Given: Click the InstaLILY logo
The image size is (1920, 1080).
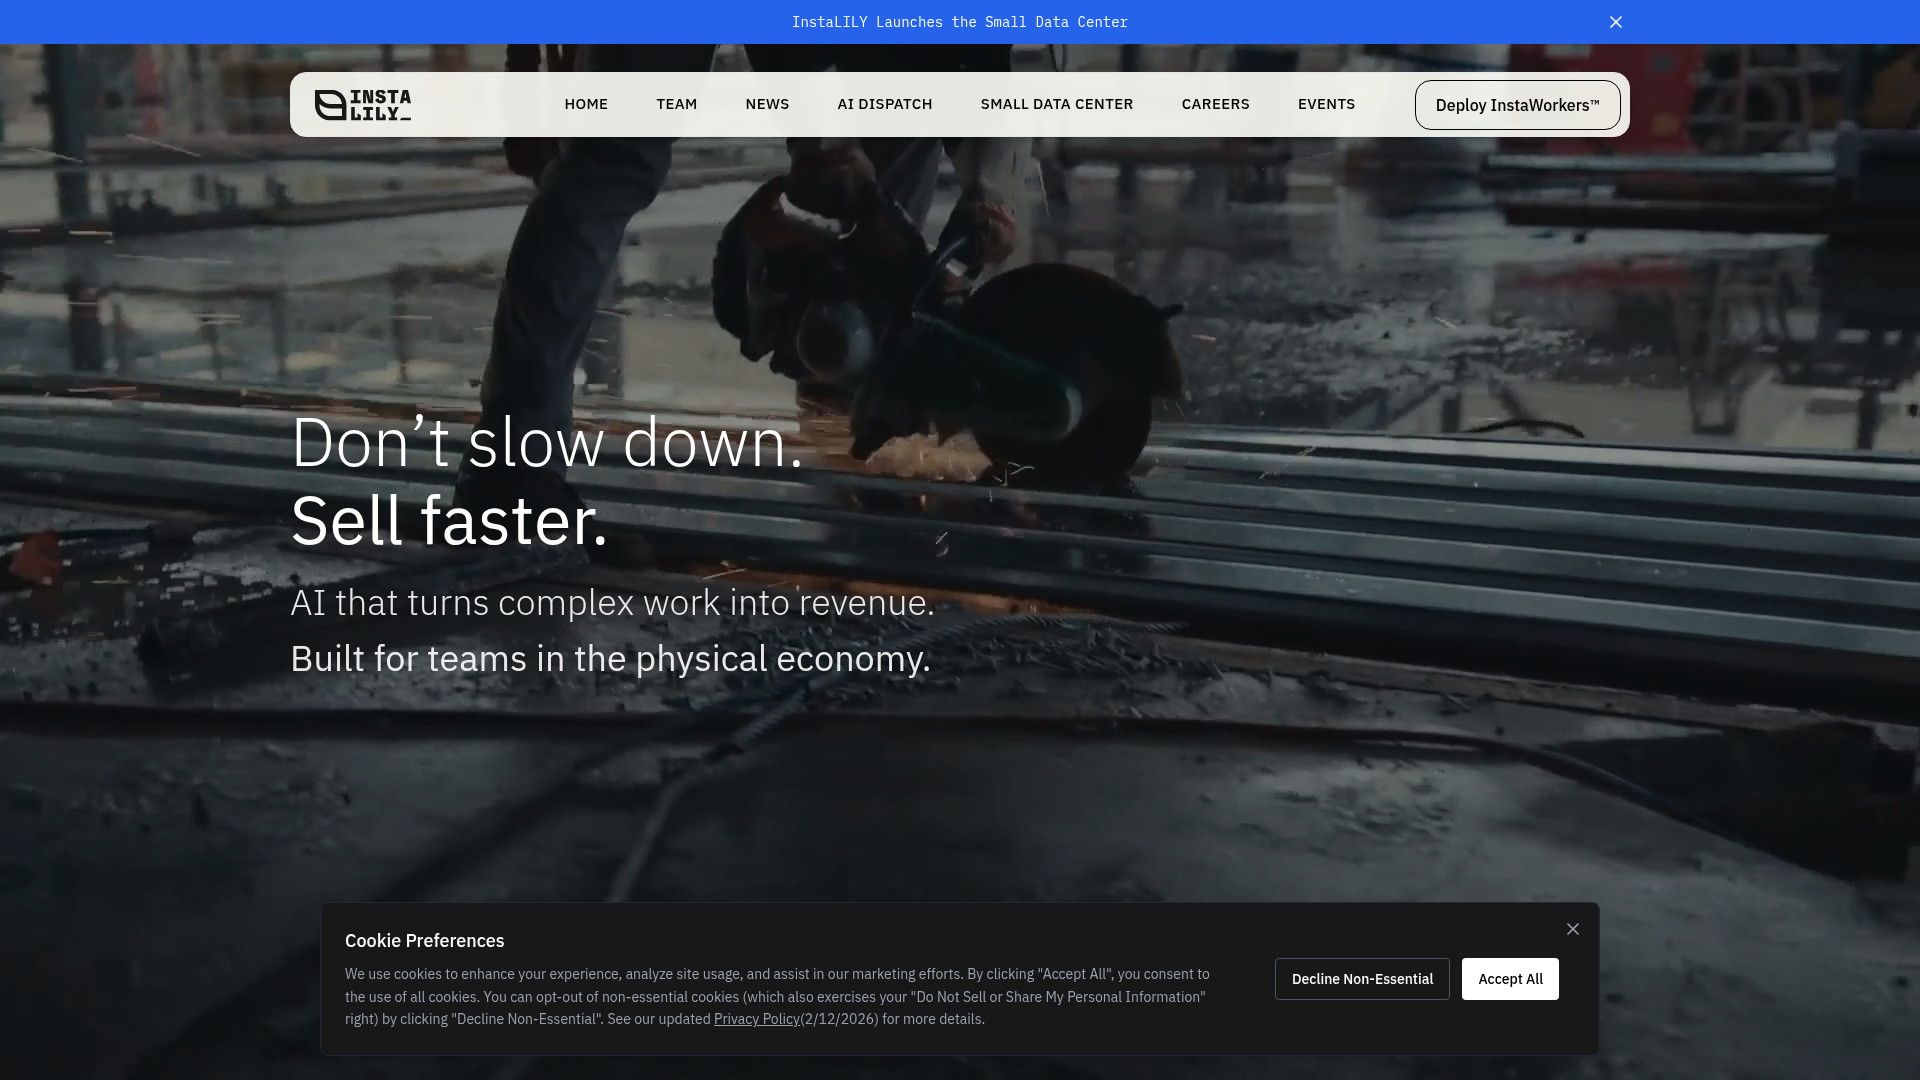Looking at the screenshot, I should [x=362, y=105].
